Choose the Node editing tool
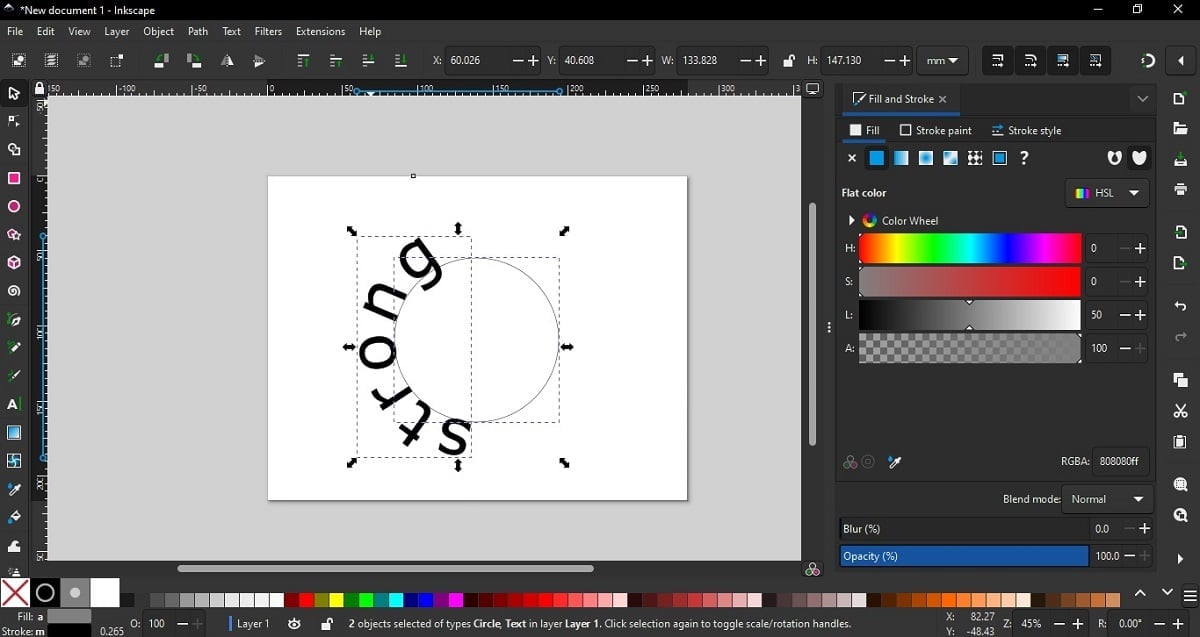This screenshot has width=1200, height=637. [14, 122]
